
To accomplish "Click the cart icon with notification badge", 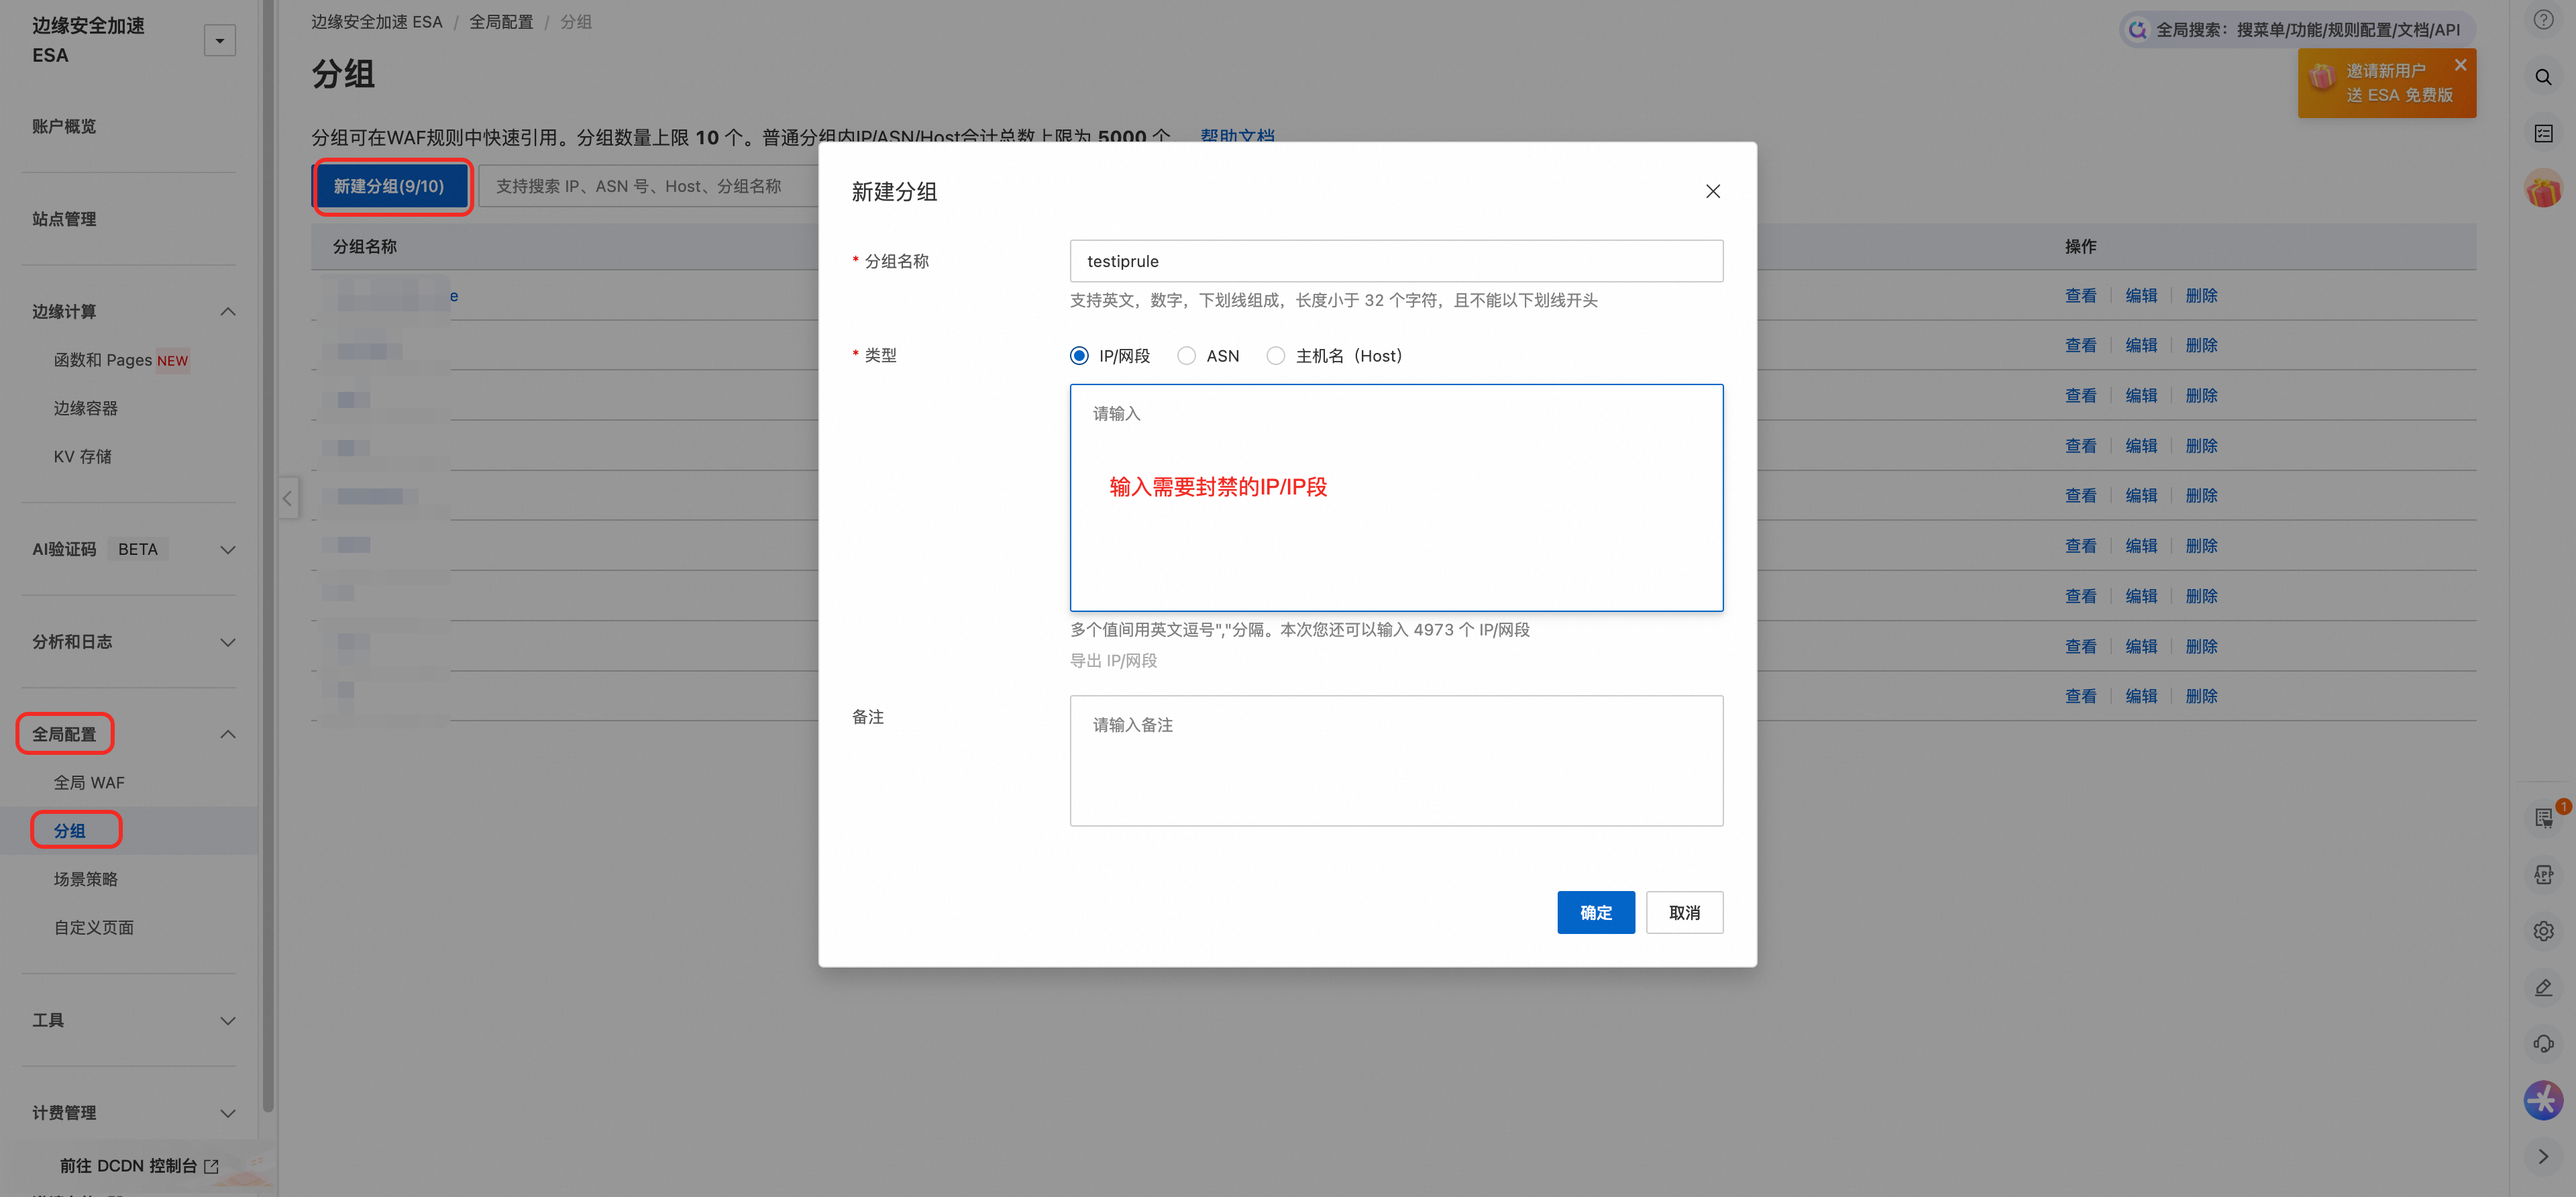I will [2543, 818].
